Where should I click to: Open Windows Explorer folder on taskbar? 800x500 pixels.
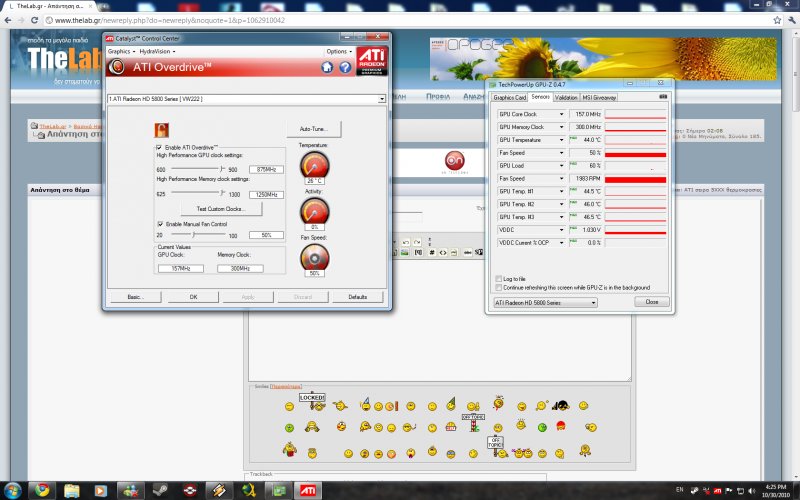pyautogui.click(x=71, y=491)
